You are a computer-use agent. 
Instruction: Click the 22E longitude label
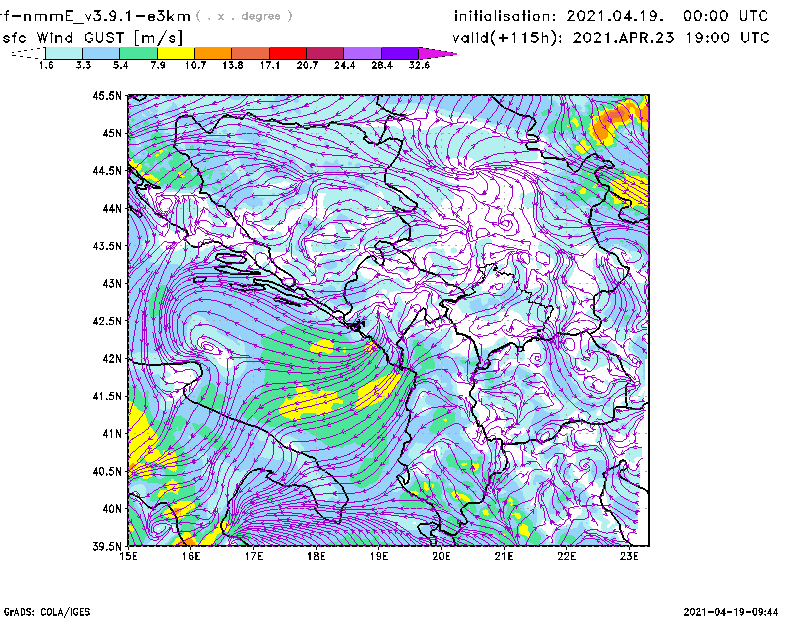click(566, 556)
